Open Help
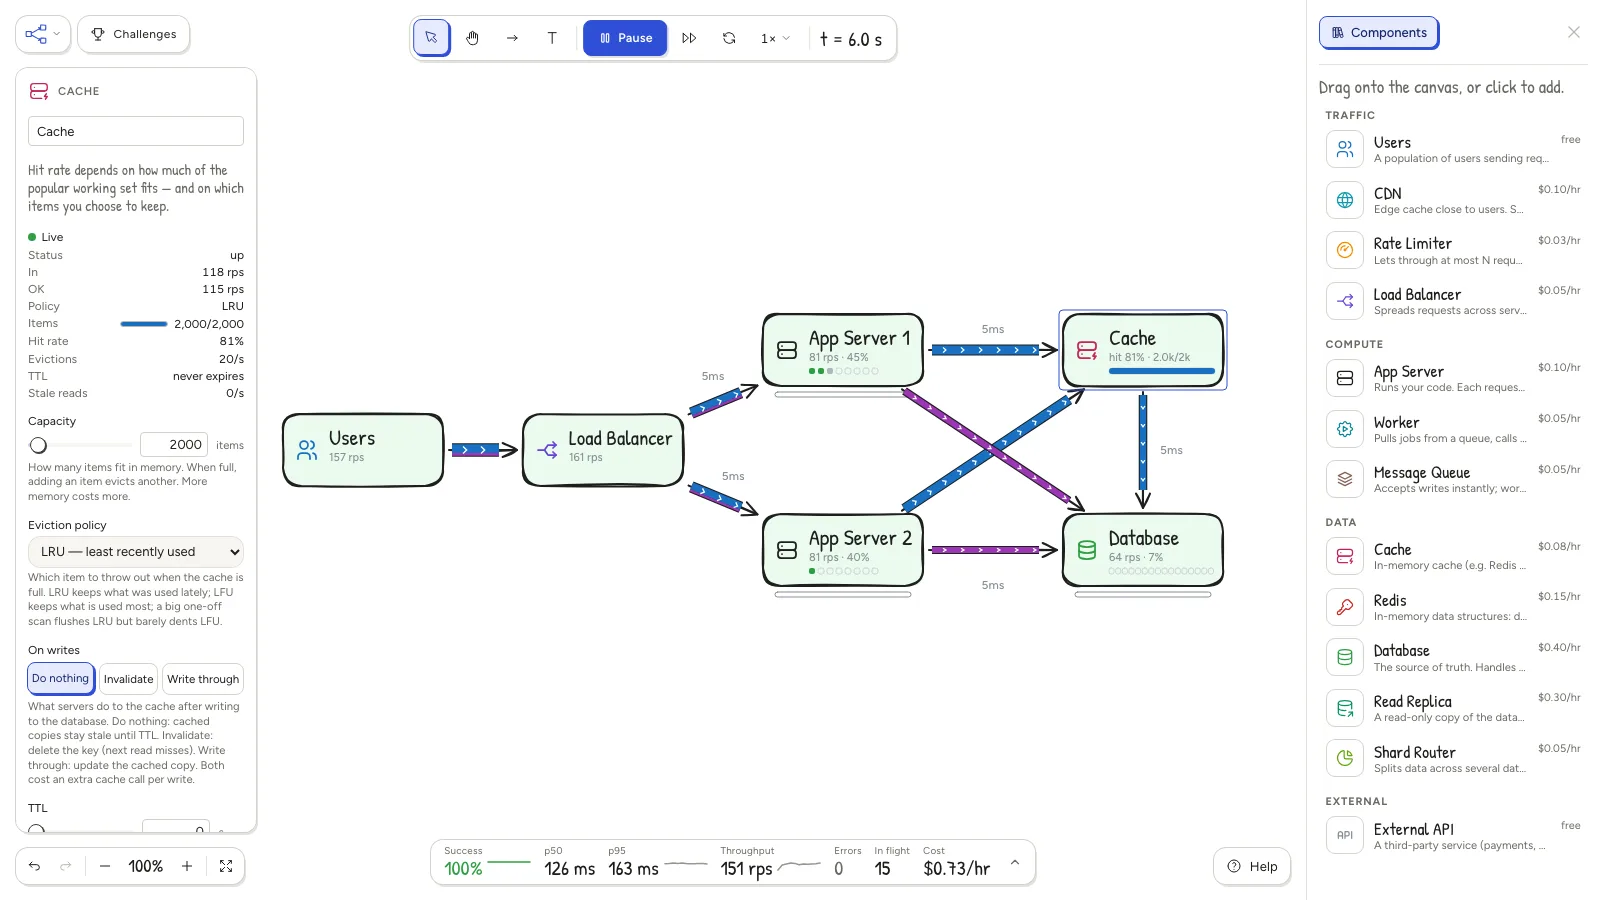 pos(1252,866)
